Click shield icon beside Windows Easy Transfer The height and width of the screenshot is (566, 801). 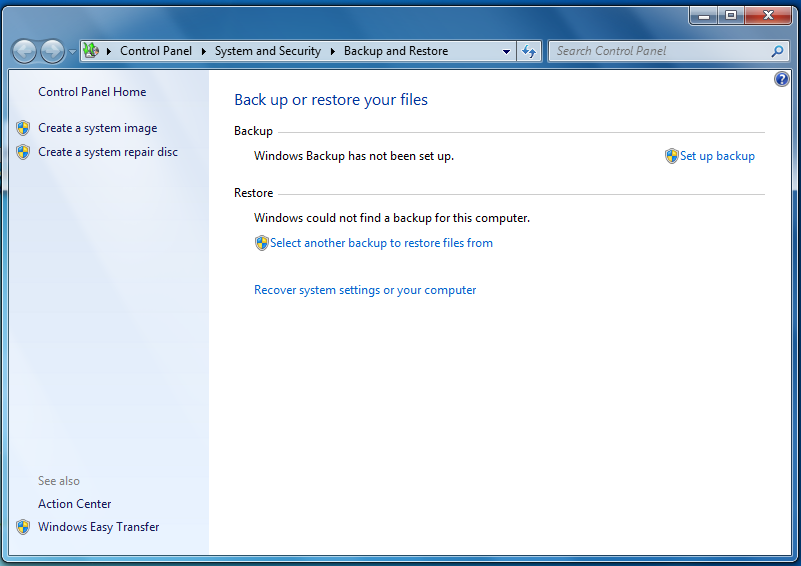point(23,527)
